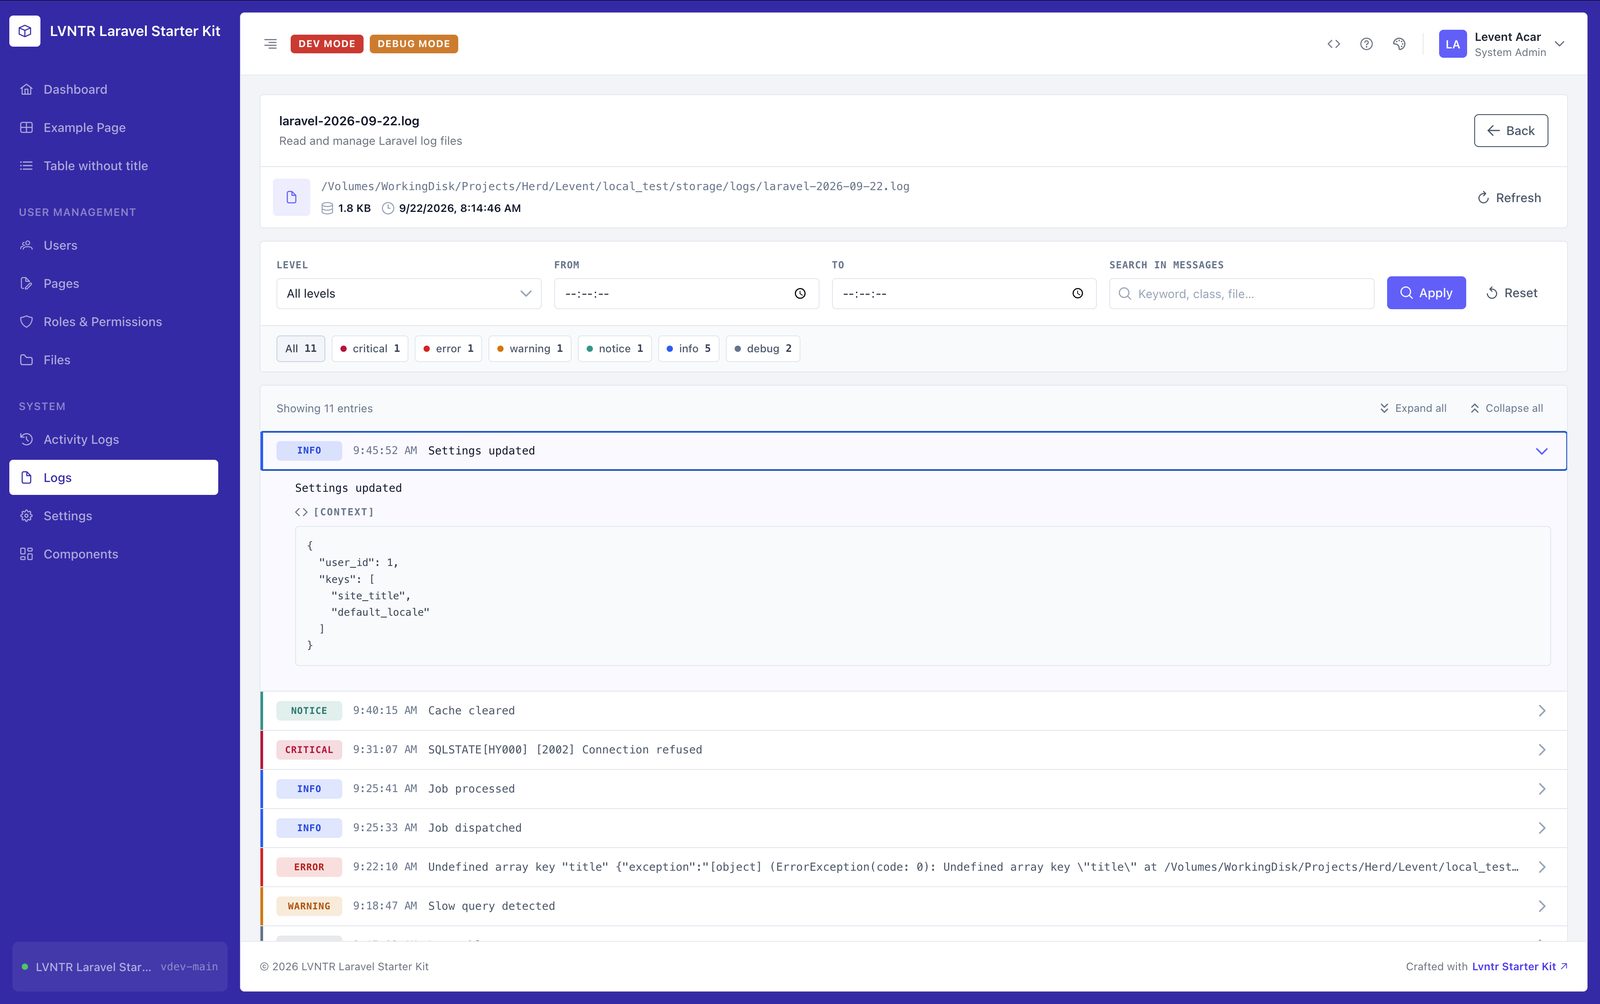Image resolution: width=1600 pixels, height=1004 pixels.
Task: Go to Users management
Action: [114, 245]
